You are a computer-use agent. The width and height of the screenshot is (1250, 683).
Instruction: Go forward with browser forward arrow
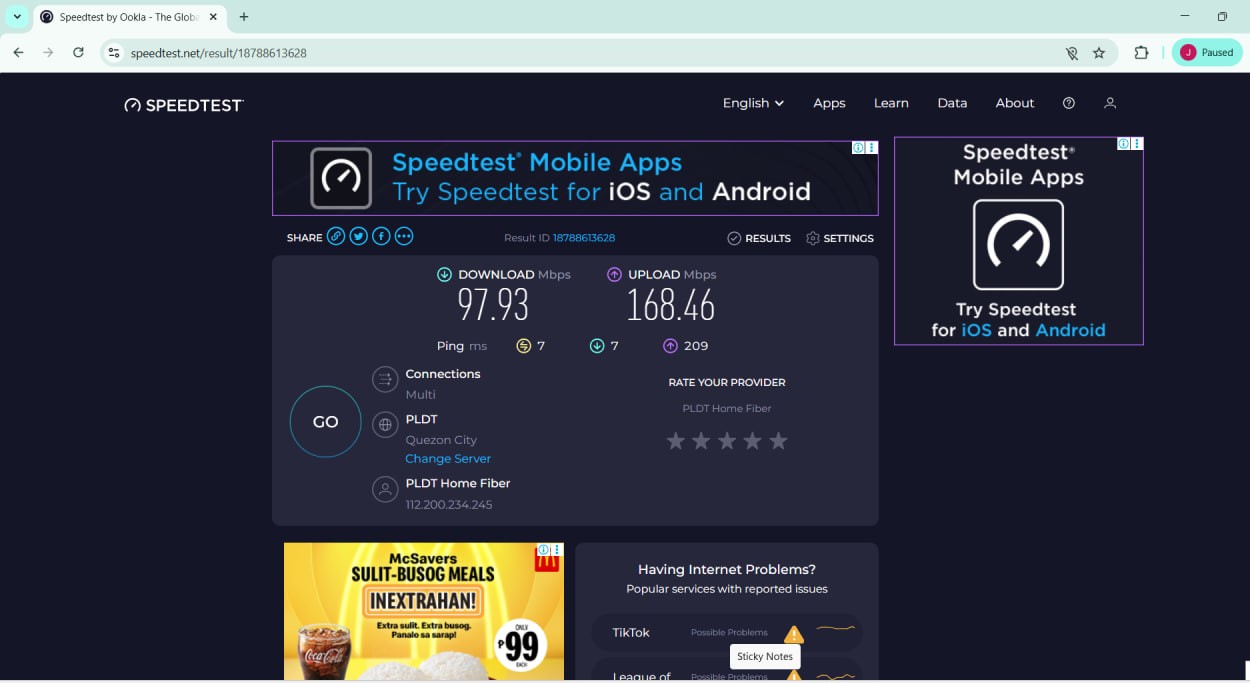coord(48,52)
